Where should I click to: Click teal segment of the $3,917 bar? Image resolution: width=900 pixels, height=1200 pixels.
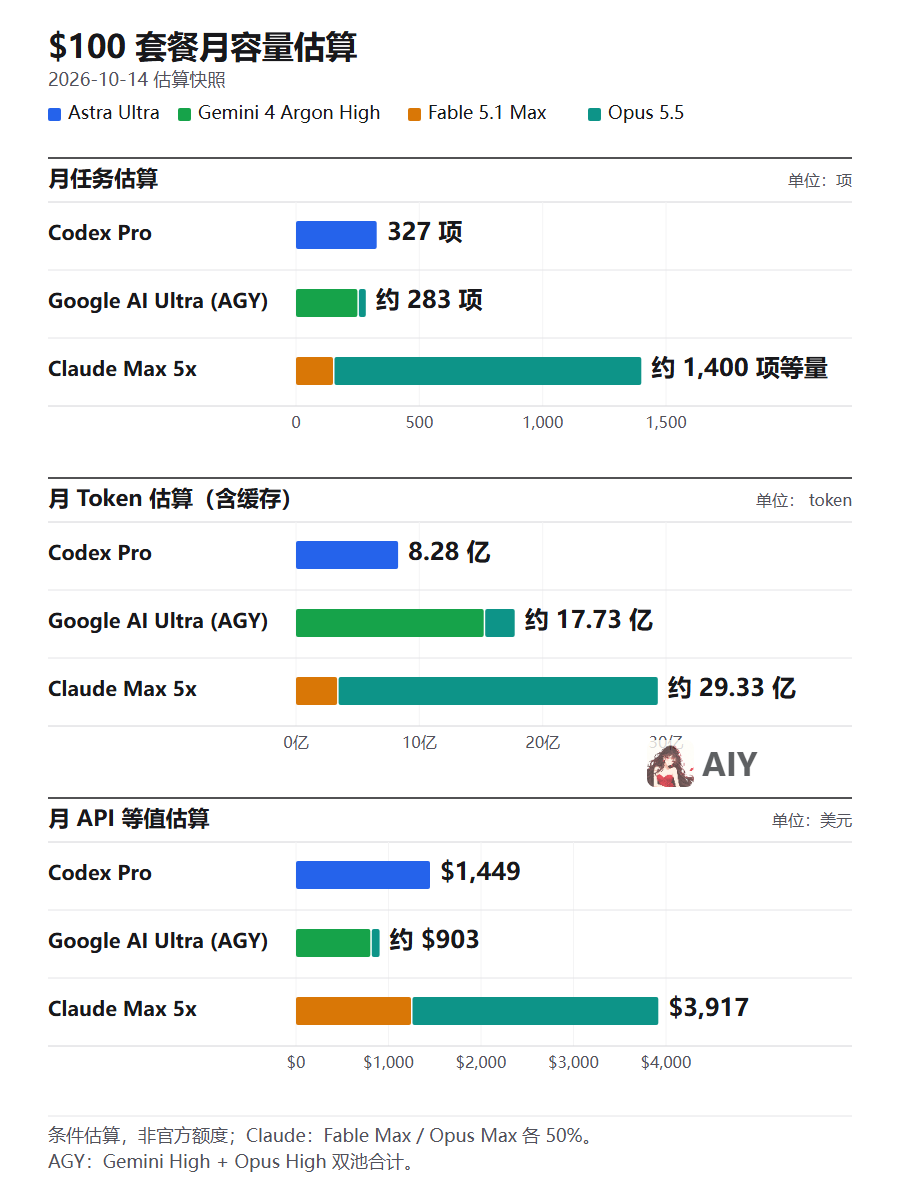pos(535,1011)
